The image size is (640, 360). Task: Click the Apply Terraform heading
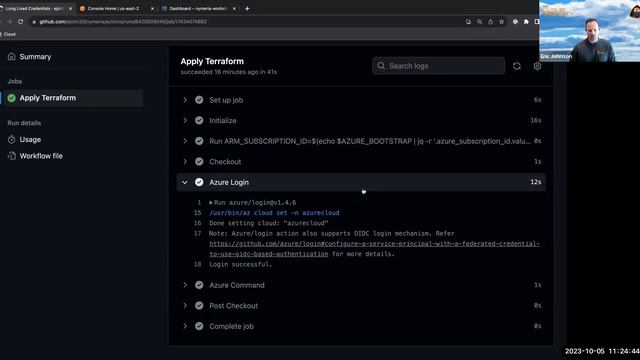point(212,61)
